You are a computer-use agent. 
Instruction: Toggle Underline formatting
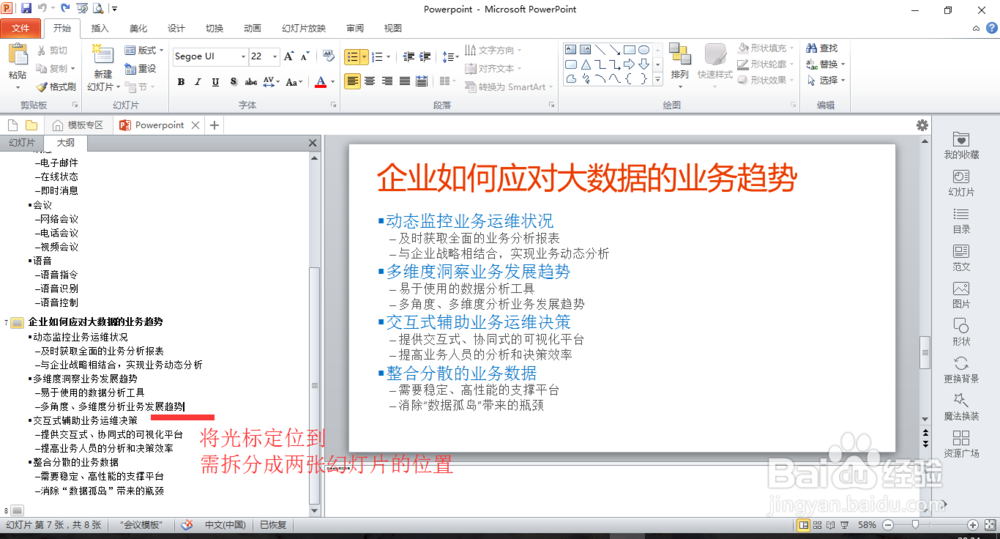(216, 82)
